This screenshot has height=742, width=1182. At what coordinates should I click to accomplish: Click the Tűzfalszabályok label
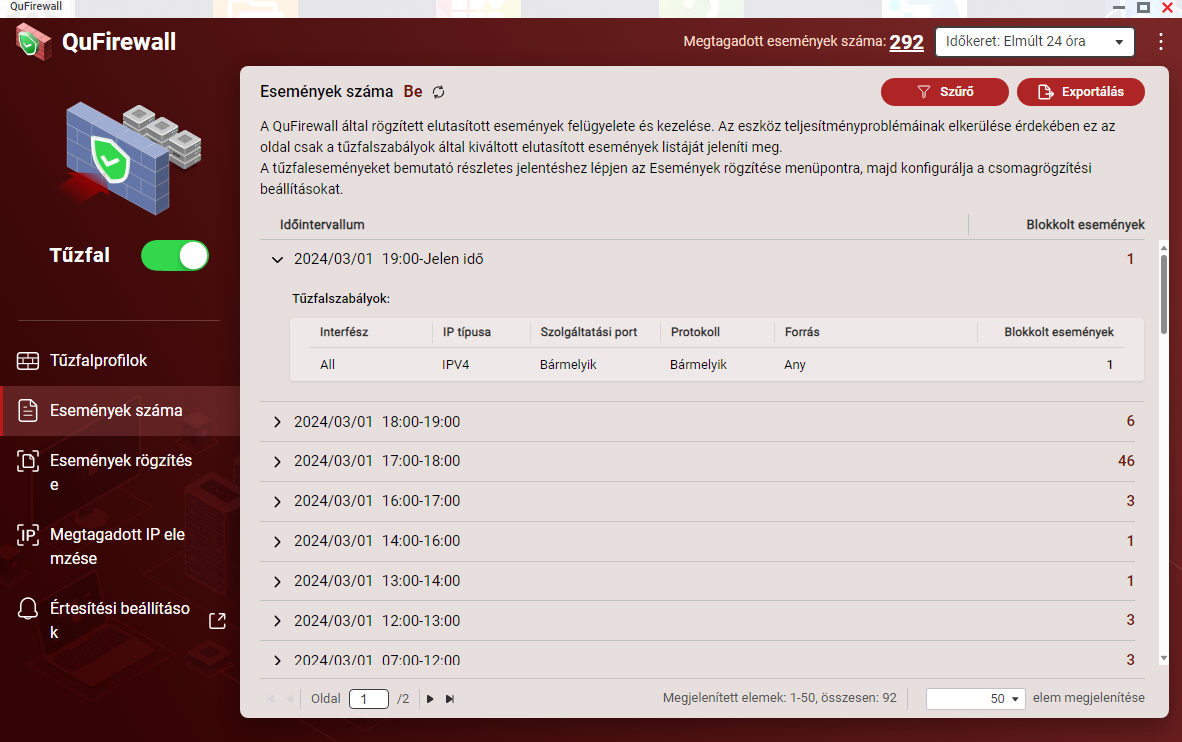pyautogui.click(x=341, y=299)
